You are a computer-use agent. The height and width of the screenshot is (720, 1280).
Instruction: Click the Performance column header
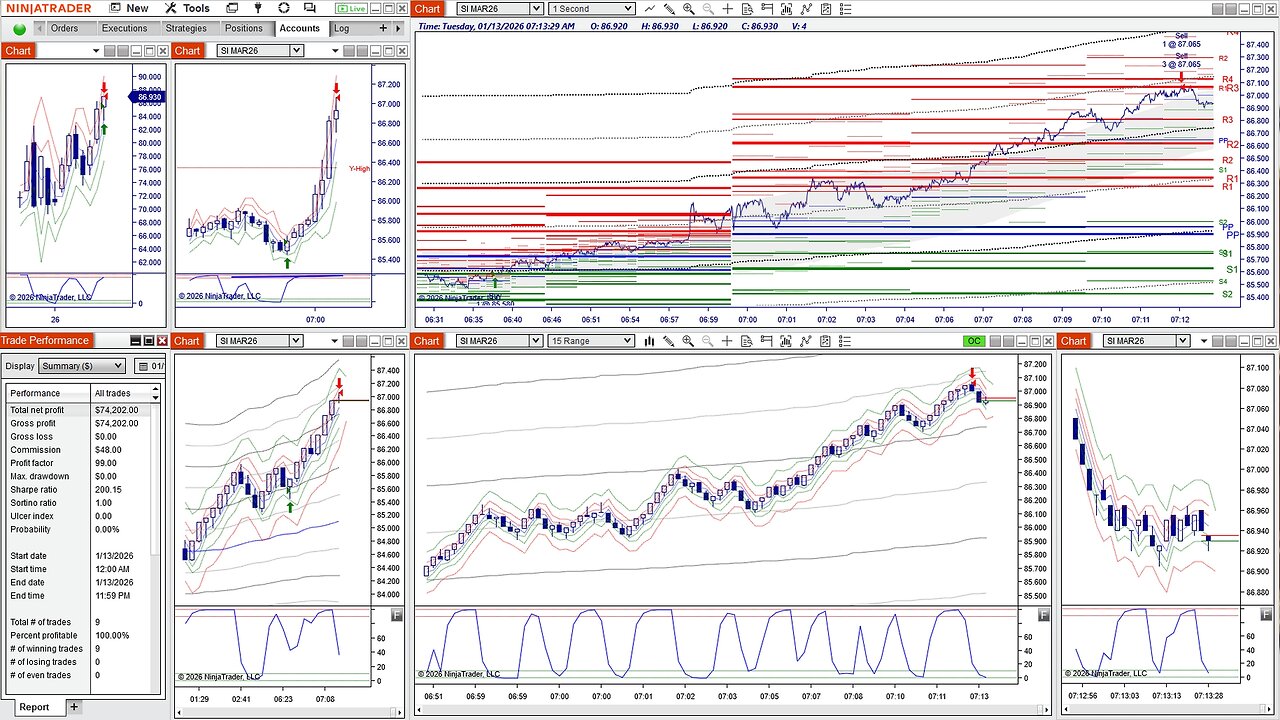tap(47, 393)
